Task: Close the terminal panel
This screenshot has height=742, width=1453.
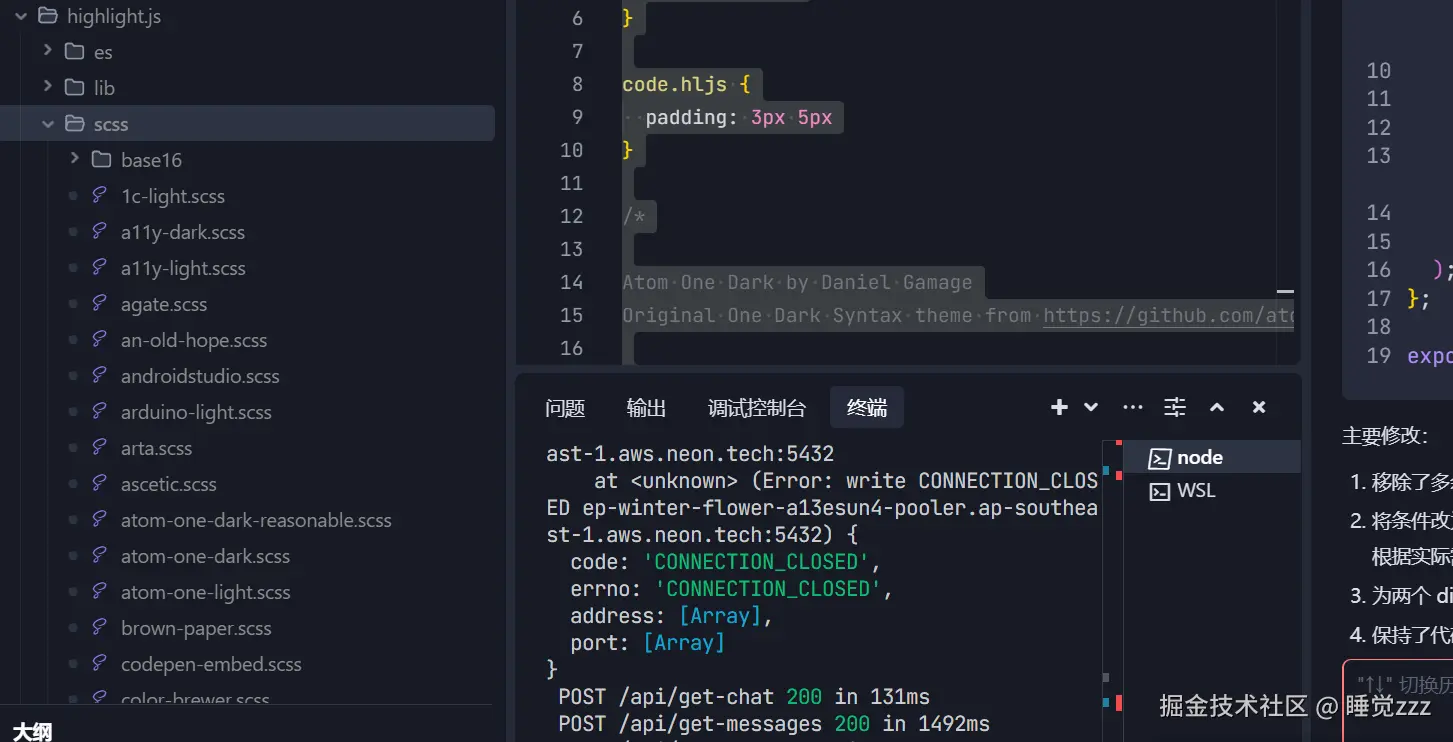Action: (1259, 407)
